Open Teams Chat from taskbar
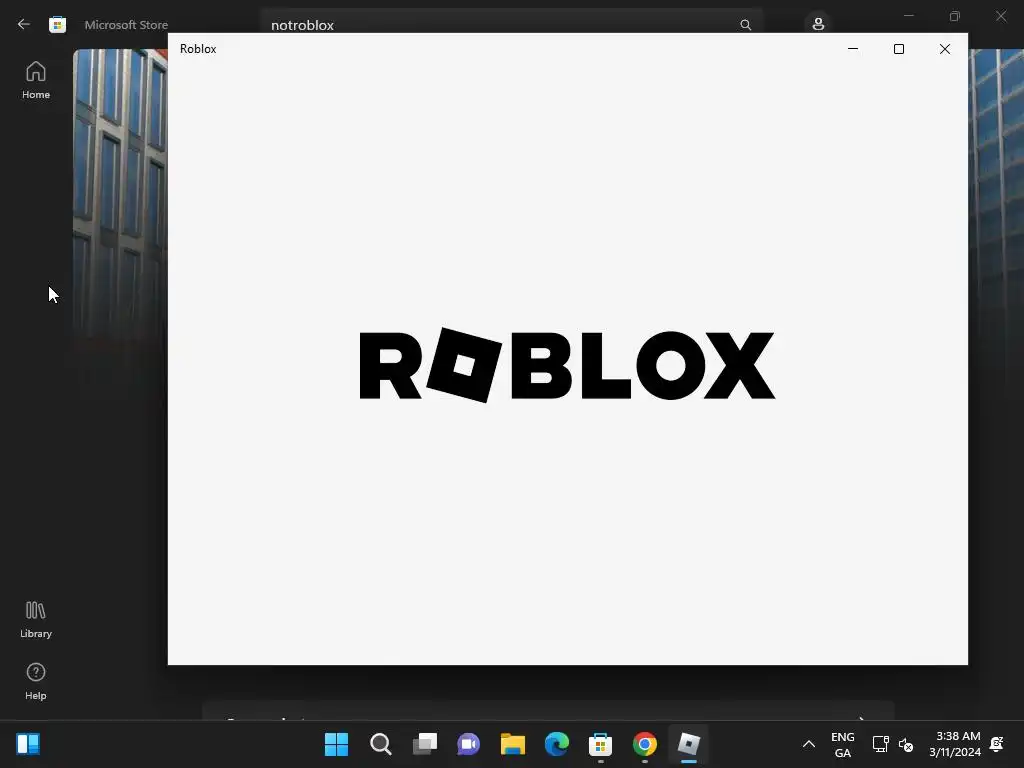Image resolution: width=1024 pixels, height=768 pixels. point(468,744)
